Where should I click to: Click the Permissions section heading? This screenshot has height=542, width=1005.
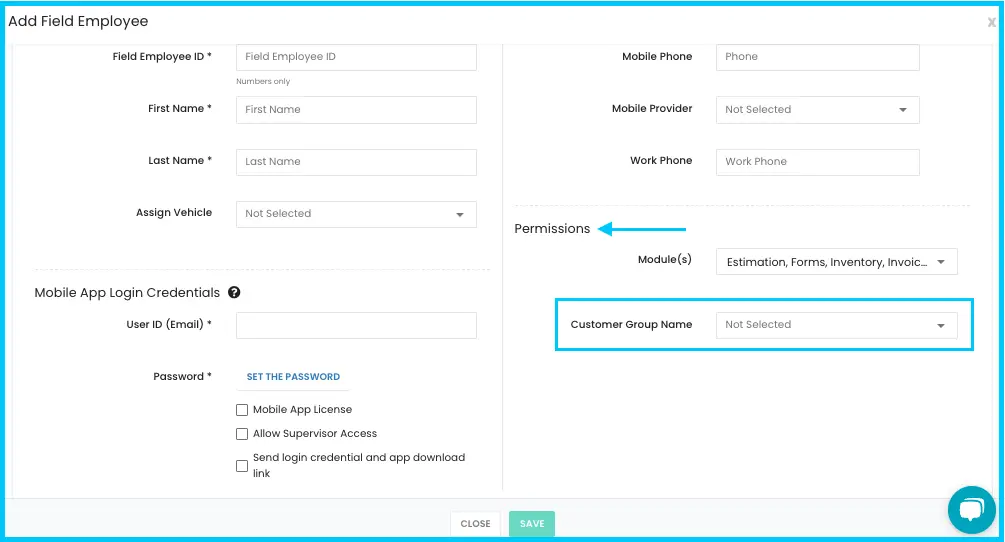pos(552,229)
